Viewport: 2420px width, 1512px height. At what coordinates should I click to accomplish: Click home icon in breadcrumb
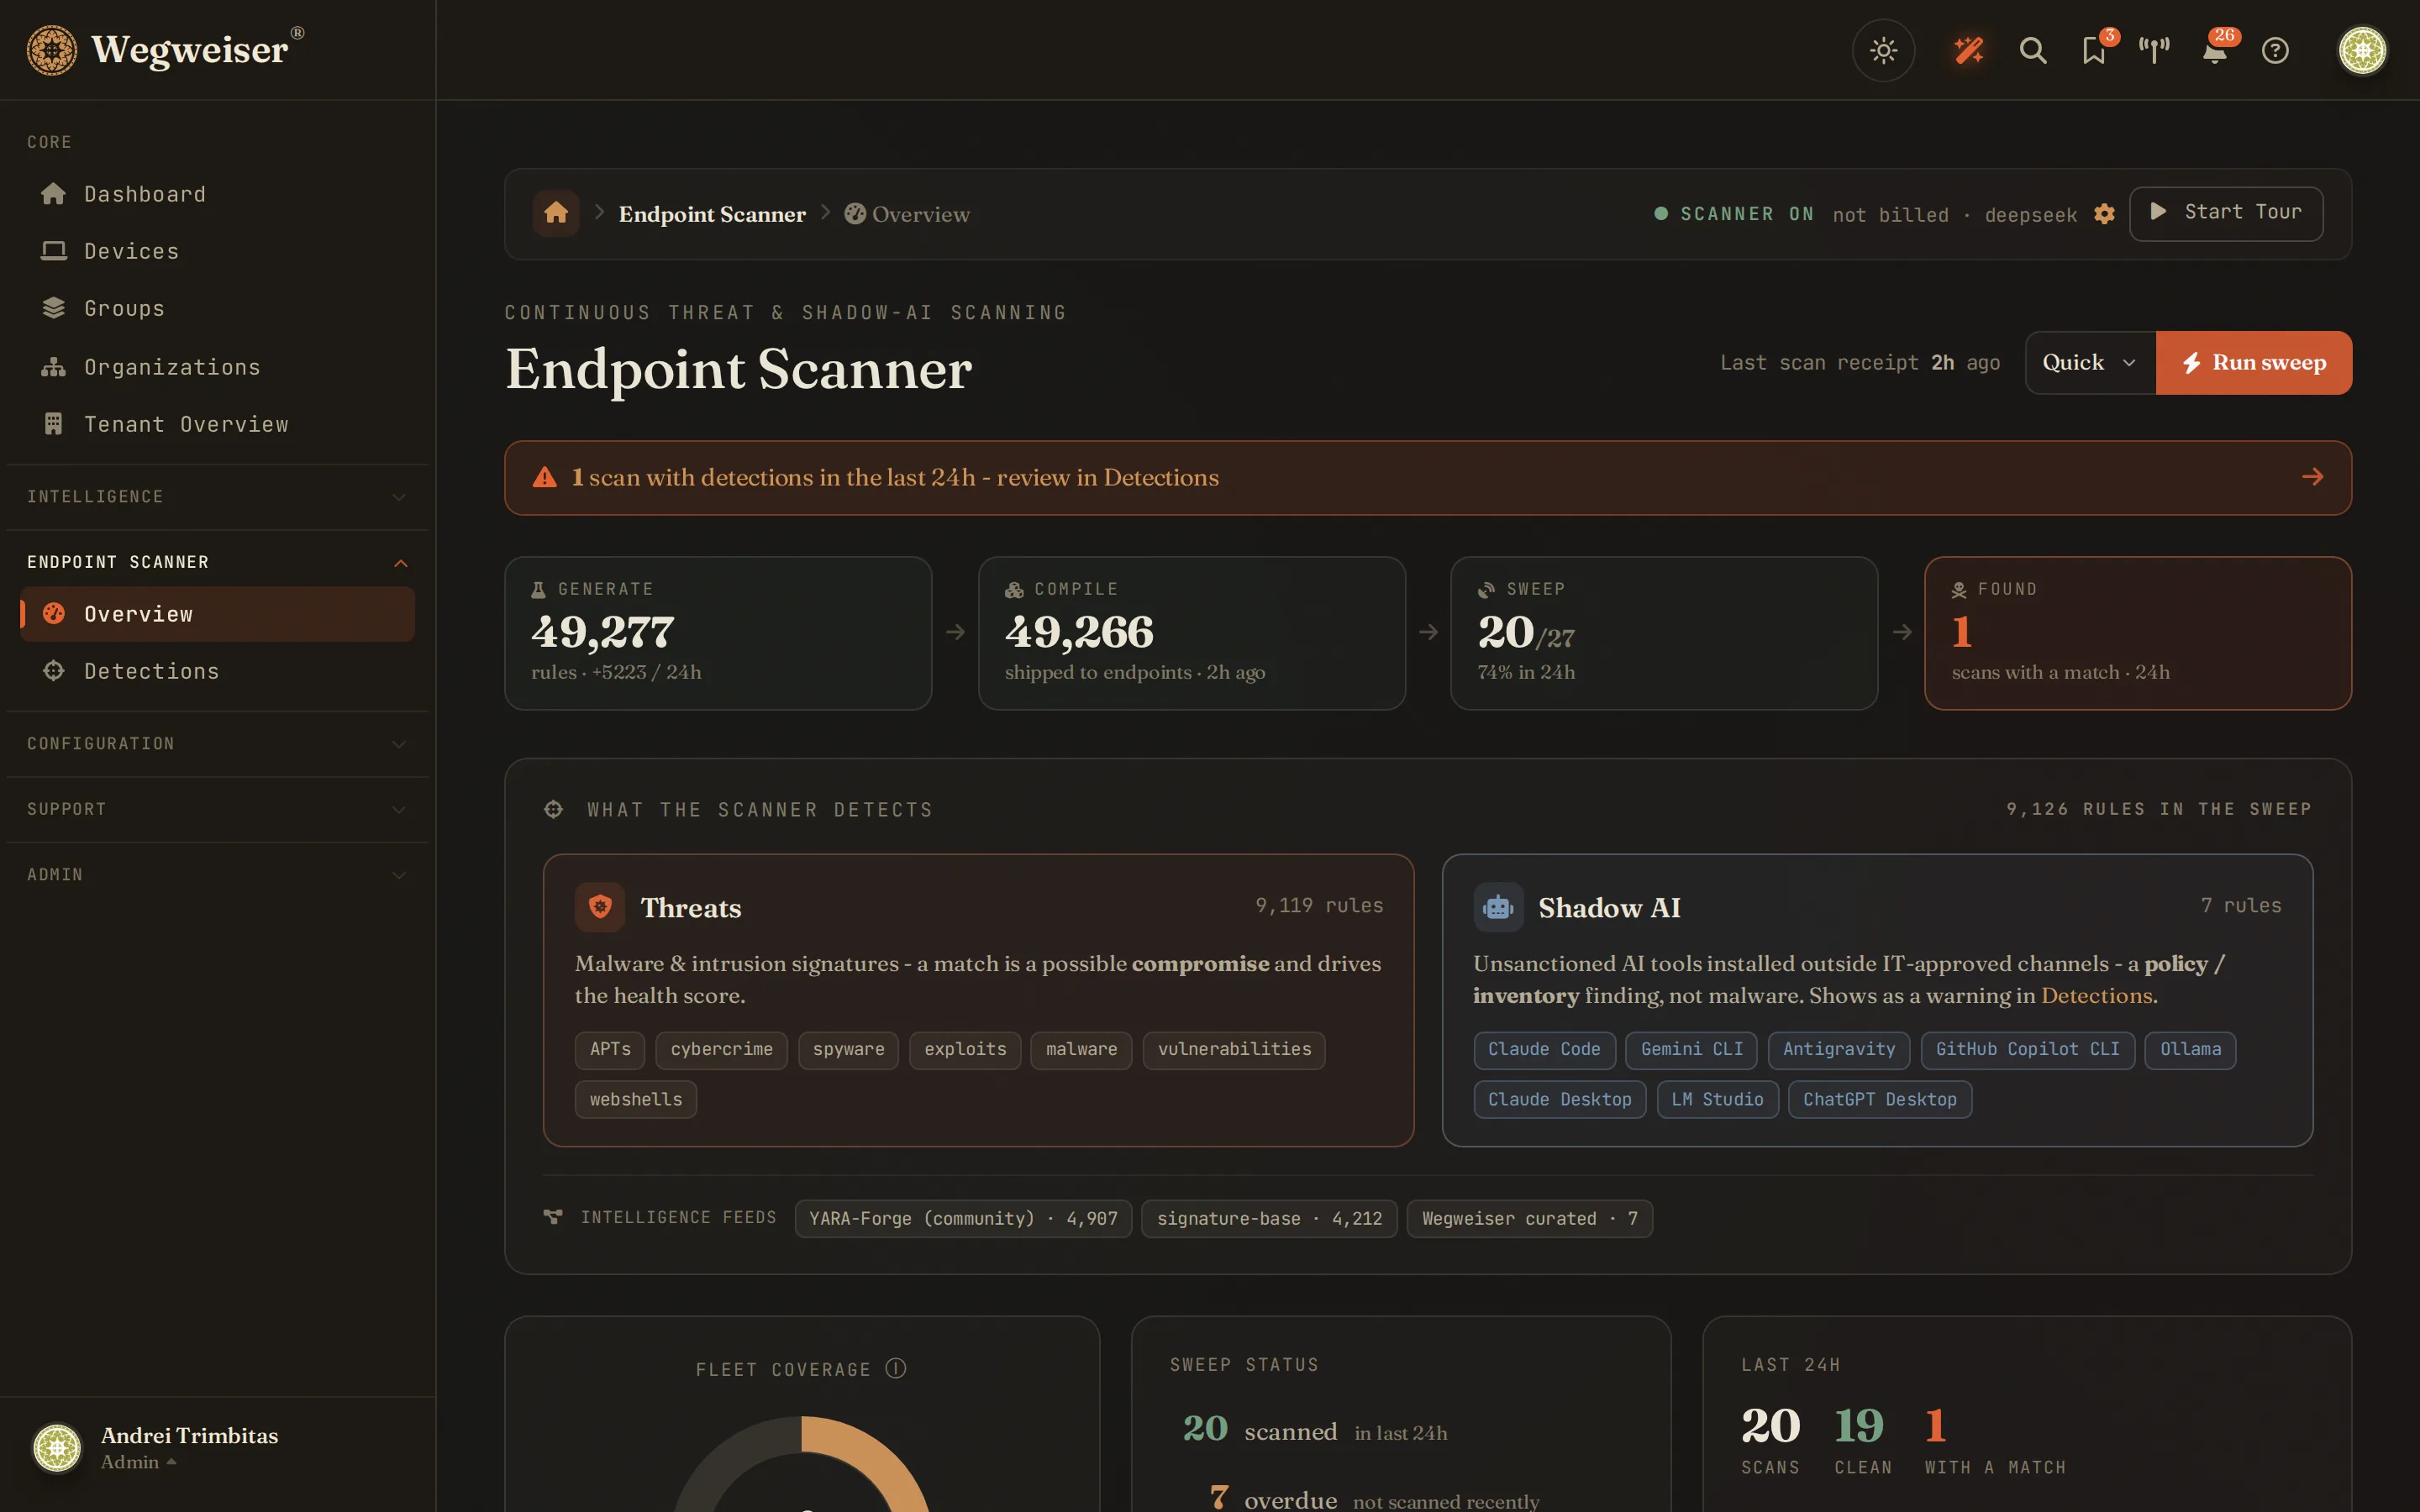coord(556,213)
